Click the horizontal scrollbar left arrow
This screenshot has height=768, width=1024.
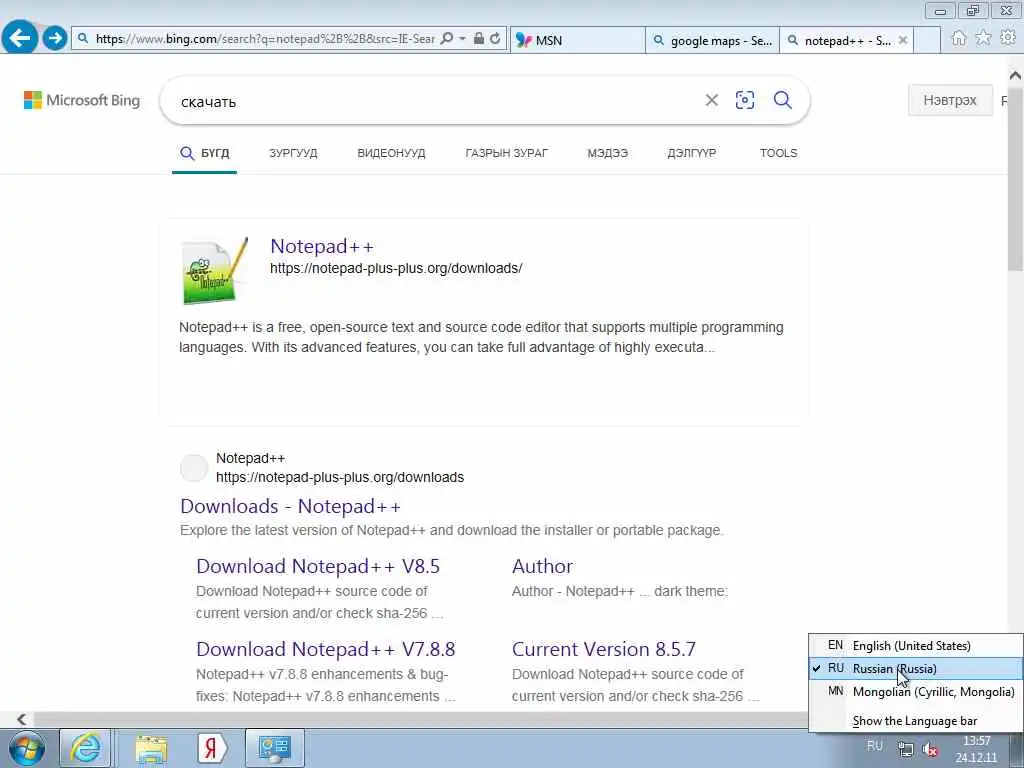point(22,719)
